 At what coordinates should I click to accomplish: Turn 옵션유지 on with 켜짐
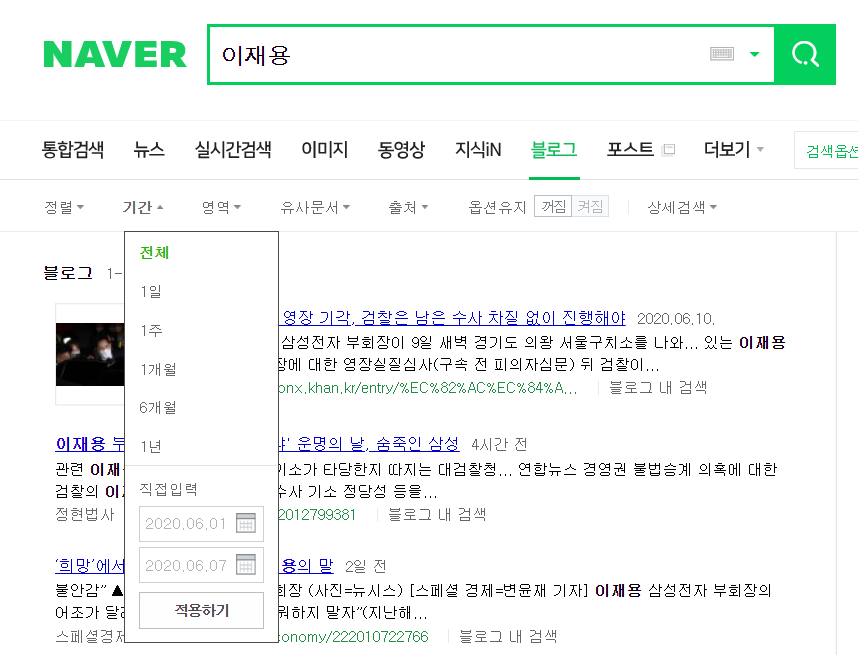click(x=590, y=206)
